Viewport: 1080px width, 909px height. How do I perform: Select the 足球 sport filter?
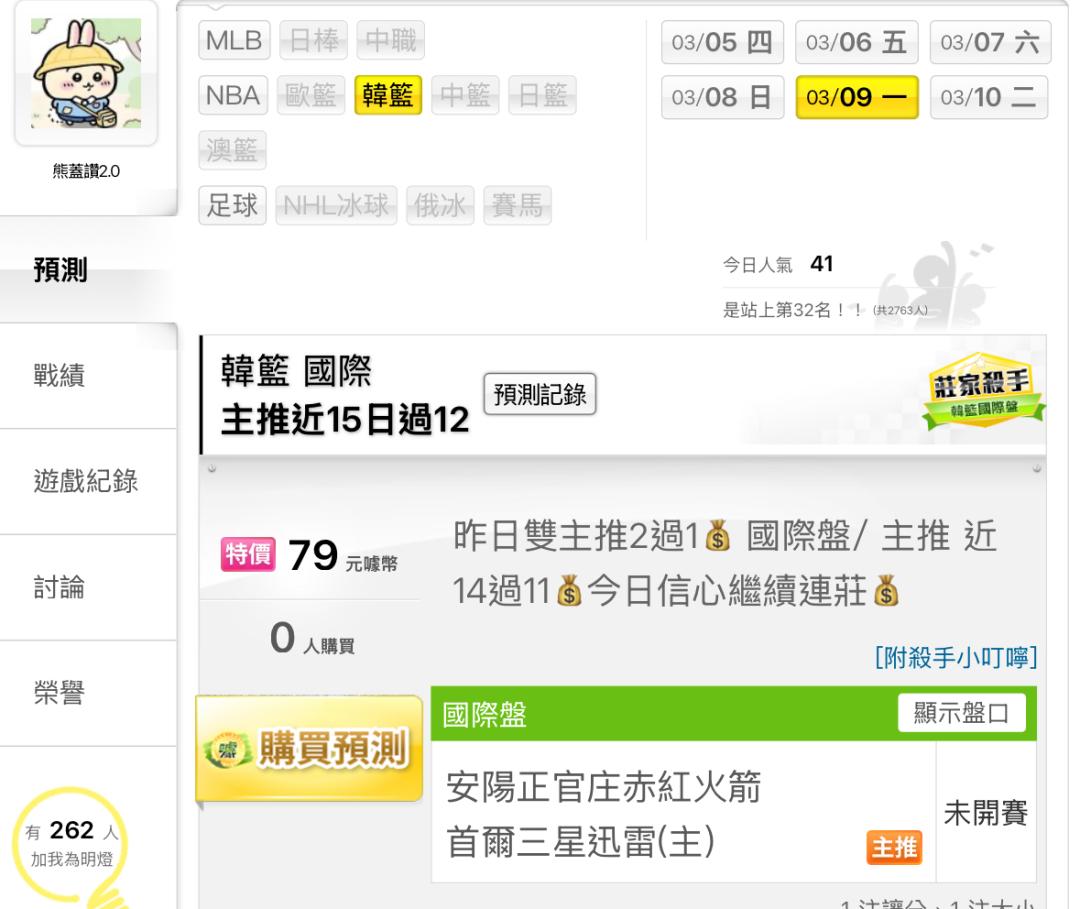pyautogui.click(x=232, y=205)
